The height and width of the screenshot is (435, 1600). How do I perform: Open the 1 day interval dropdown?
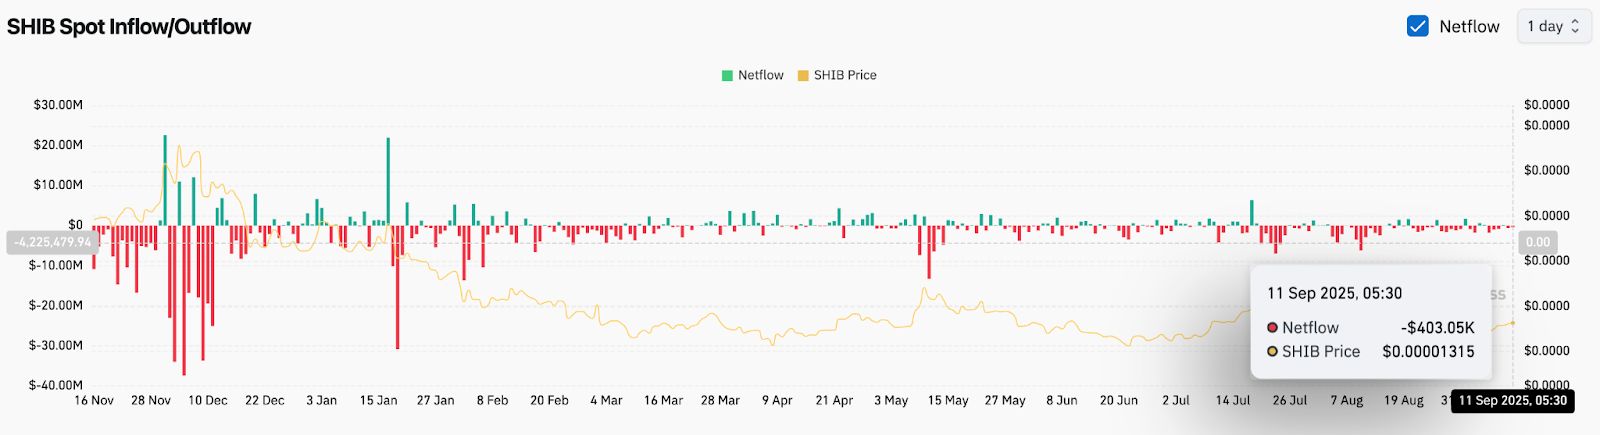[x=1553, y=27]
